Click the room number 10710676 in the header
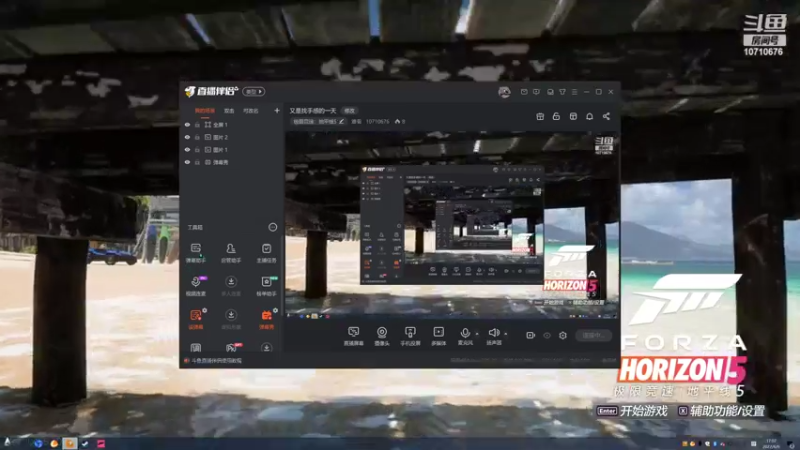Image resolution: width=800 pixels, height=450 pixels. [377, 121]
